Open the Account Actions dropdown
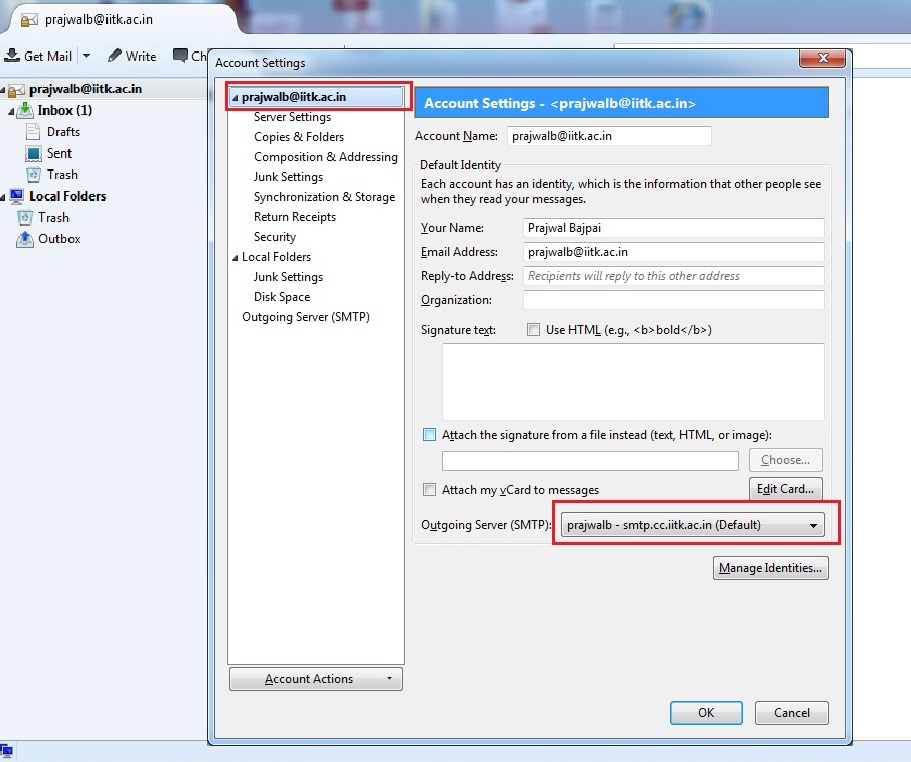The height and width of the screenshot is (762, 911). 315,678
